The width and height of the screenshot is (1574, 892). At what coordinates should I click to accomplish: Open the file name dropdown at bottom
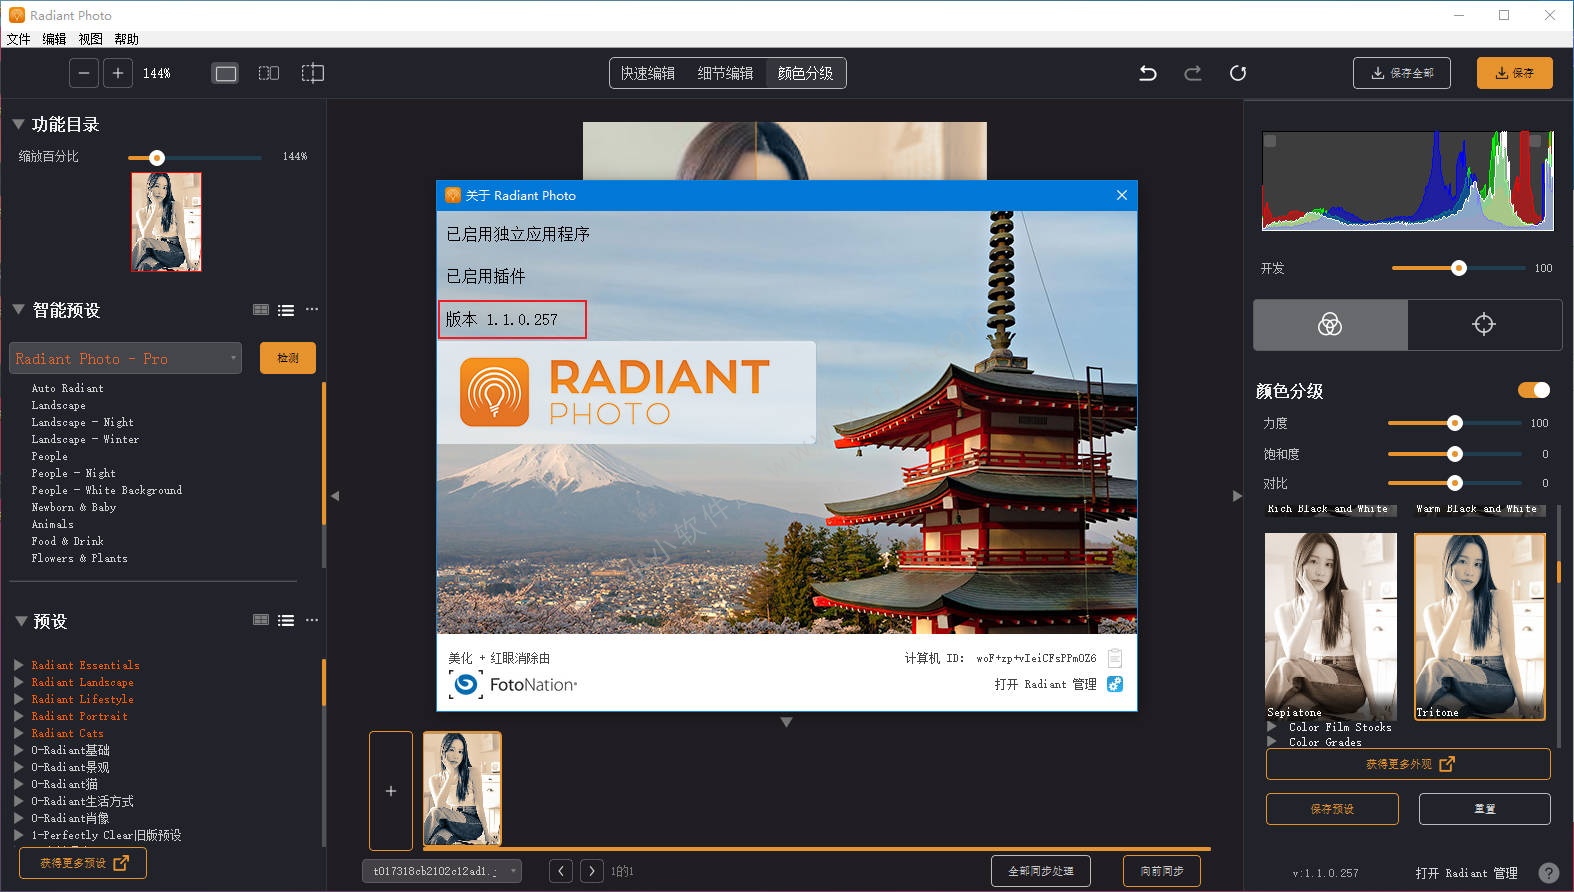click(442, 871)
